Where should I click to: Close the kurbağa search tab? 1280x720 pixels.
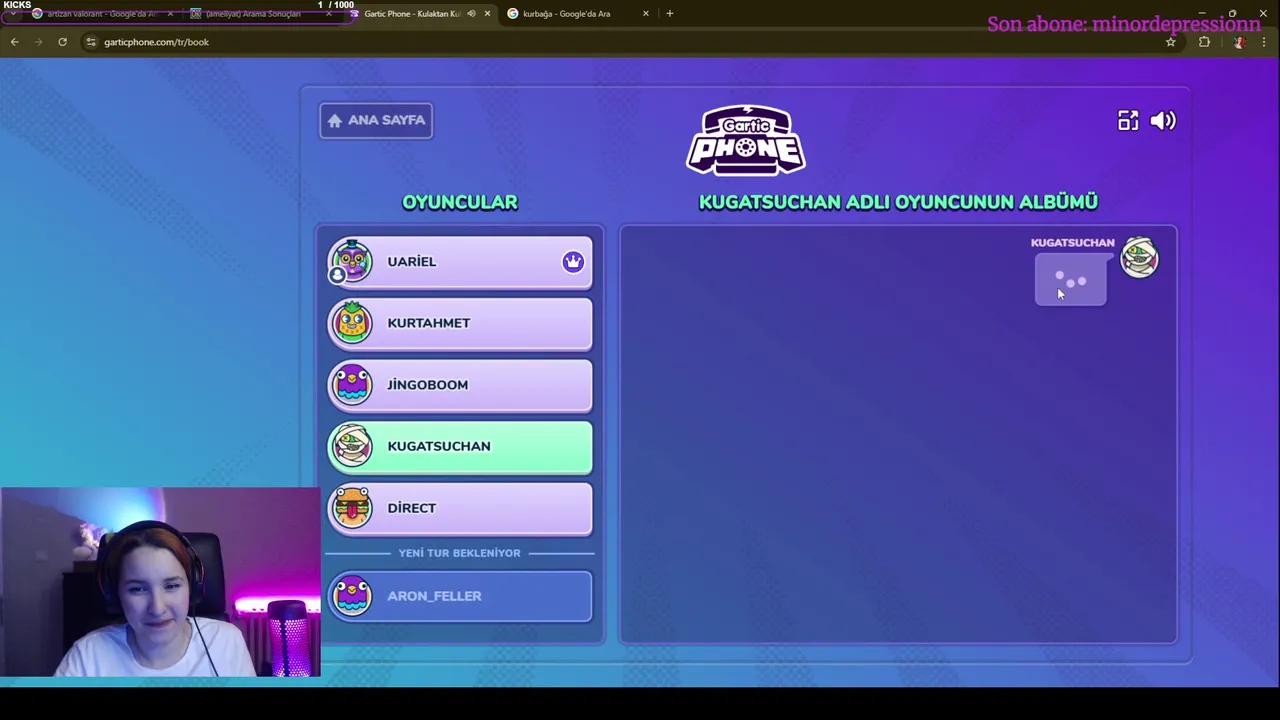pyautogui.click(x=645, y=14)
